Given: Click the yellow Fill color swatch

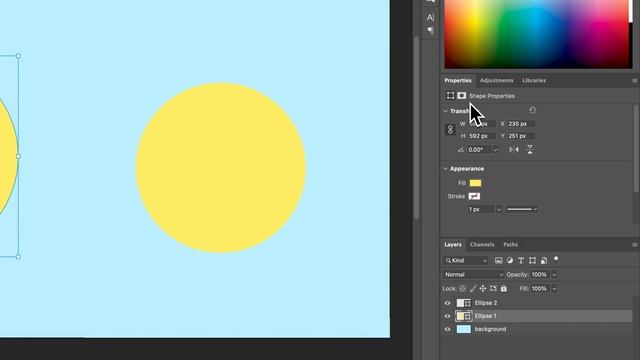Looking at the screenshot, I should tap(475, 183).
